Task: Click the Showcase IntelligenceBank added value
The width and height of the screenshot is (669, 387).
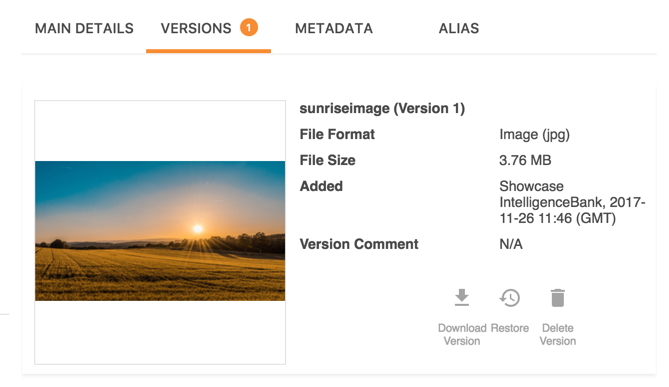Action: point(572,202)
